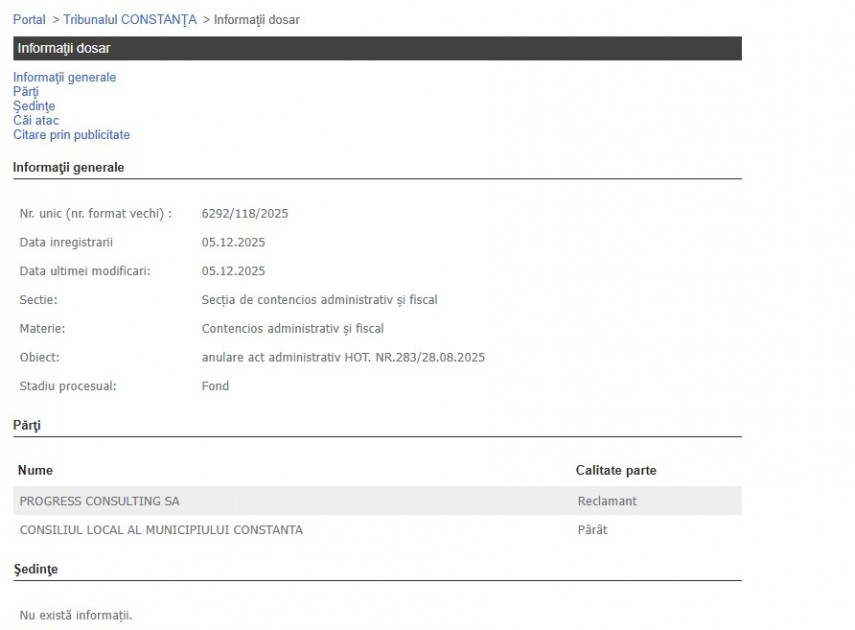Select the PROGRESS CONSULTING SA row
The height and width of the screenshot is (630, 855).
pos(100,501)
